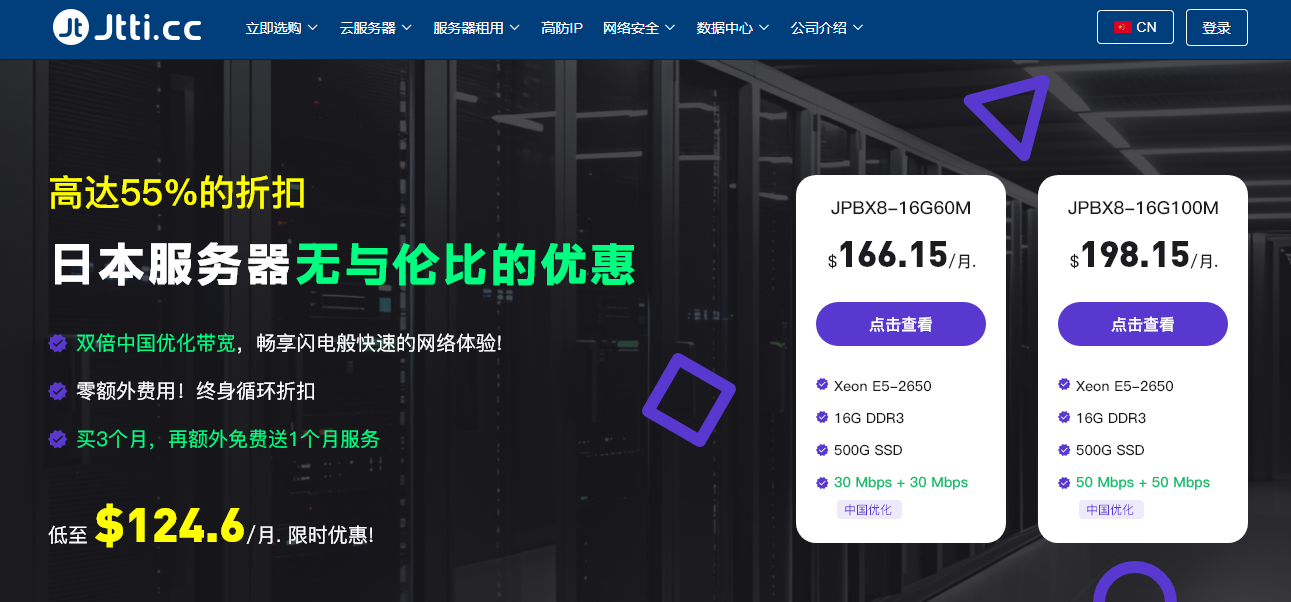Click the icon beside 买3个月 promotion text
The width and height of the screenshot is (1291, 602).
point(57,438)
